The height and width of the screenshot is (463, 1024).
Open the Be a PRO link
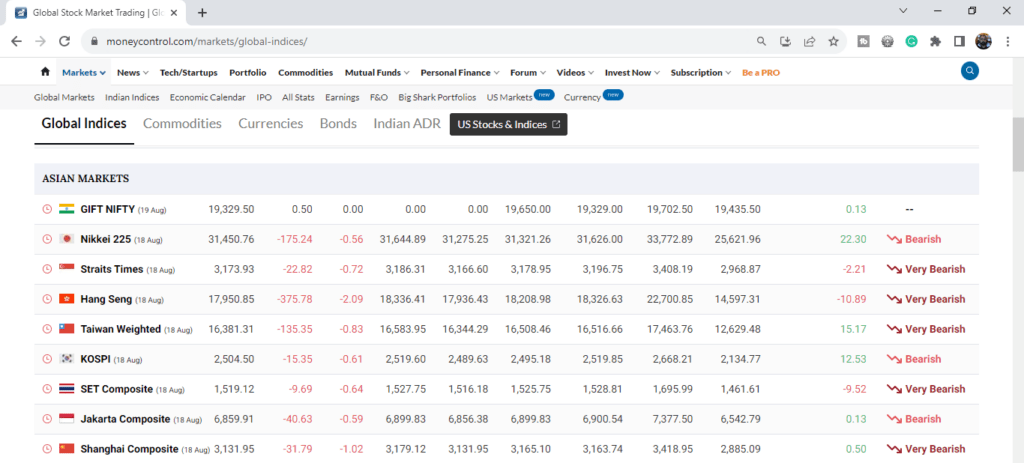tap(761, 72)
